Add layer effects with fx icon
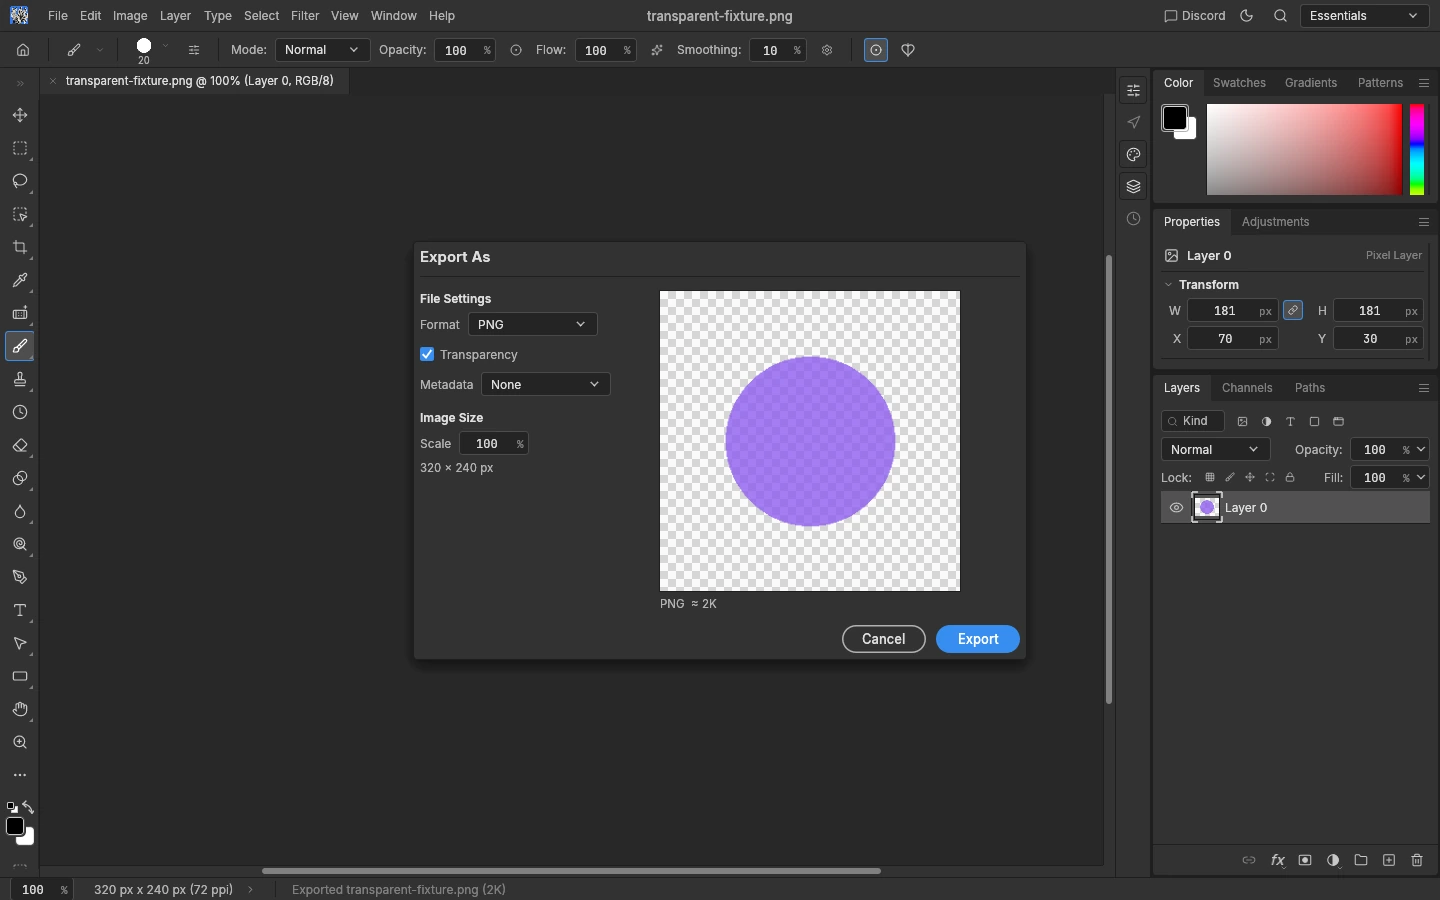 click(x=1277, y=860)
